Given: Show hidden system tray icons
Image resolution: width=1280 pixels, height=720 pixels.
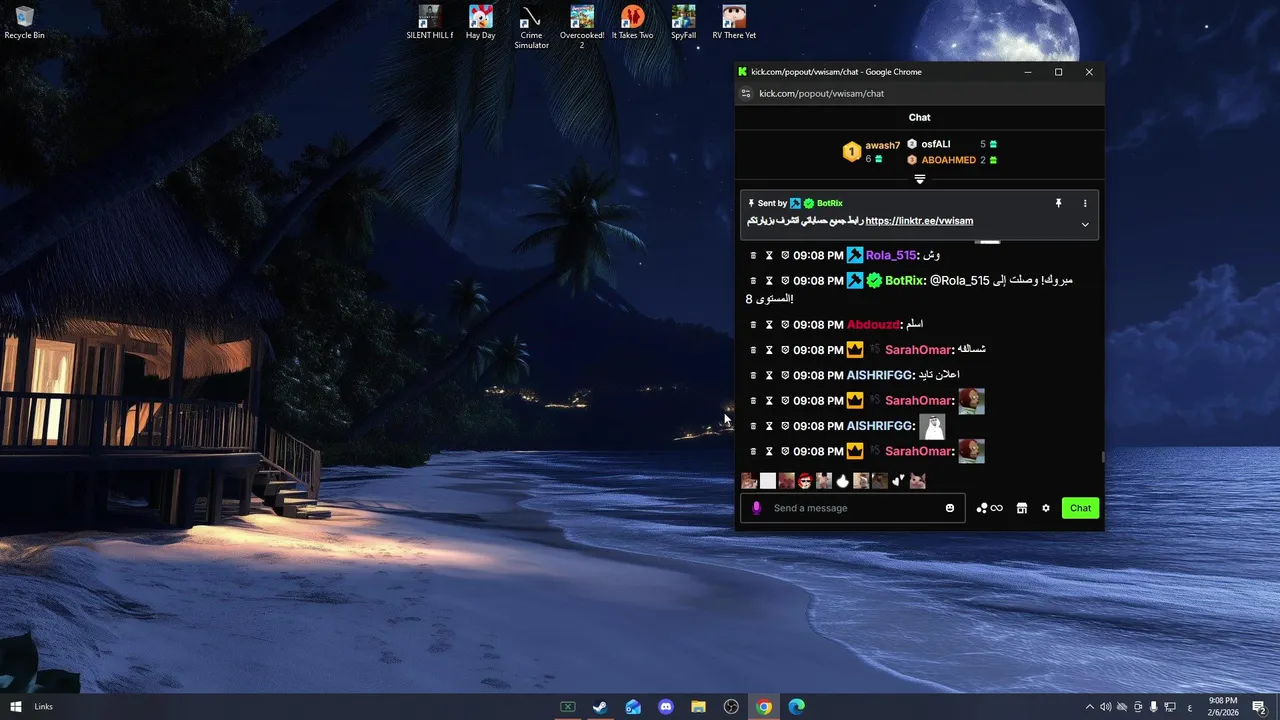Looking at the screenshot, I should 1089,707.
